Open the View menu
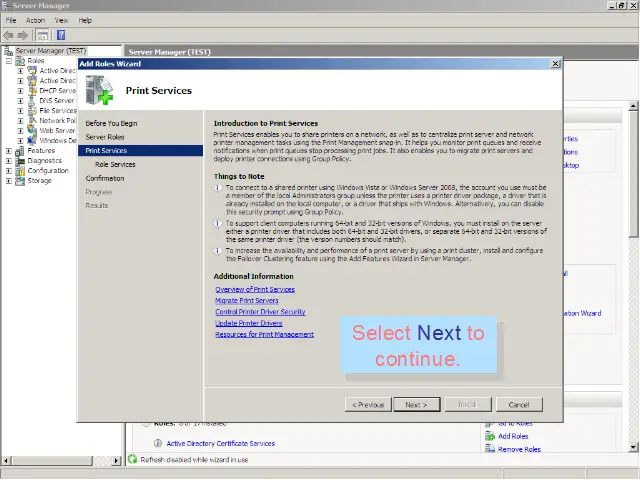The image size is (640, 480). [62, 20]
